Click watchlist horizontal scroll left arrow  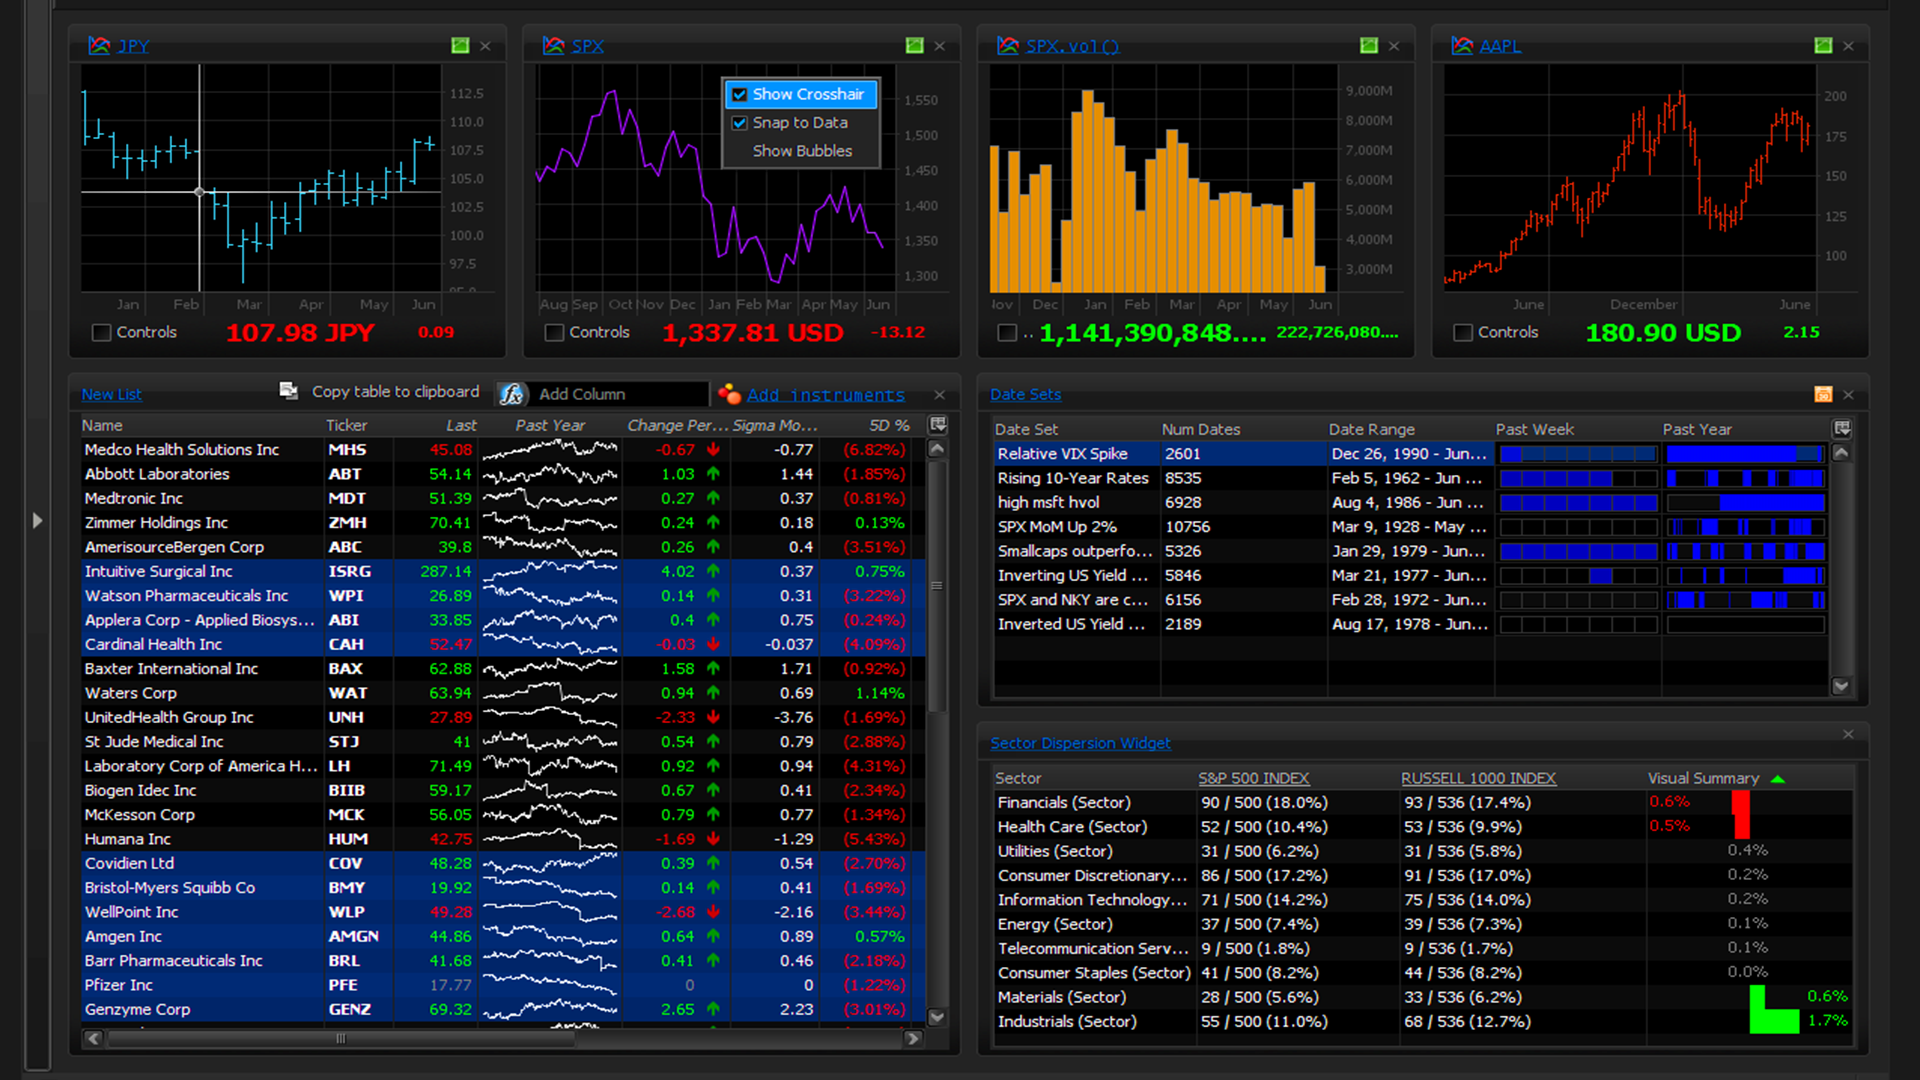[94, 1039]
